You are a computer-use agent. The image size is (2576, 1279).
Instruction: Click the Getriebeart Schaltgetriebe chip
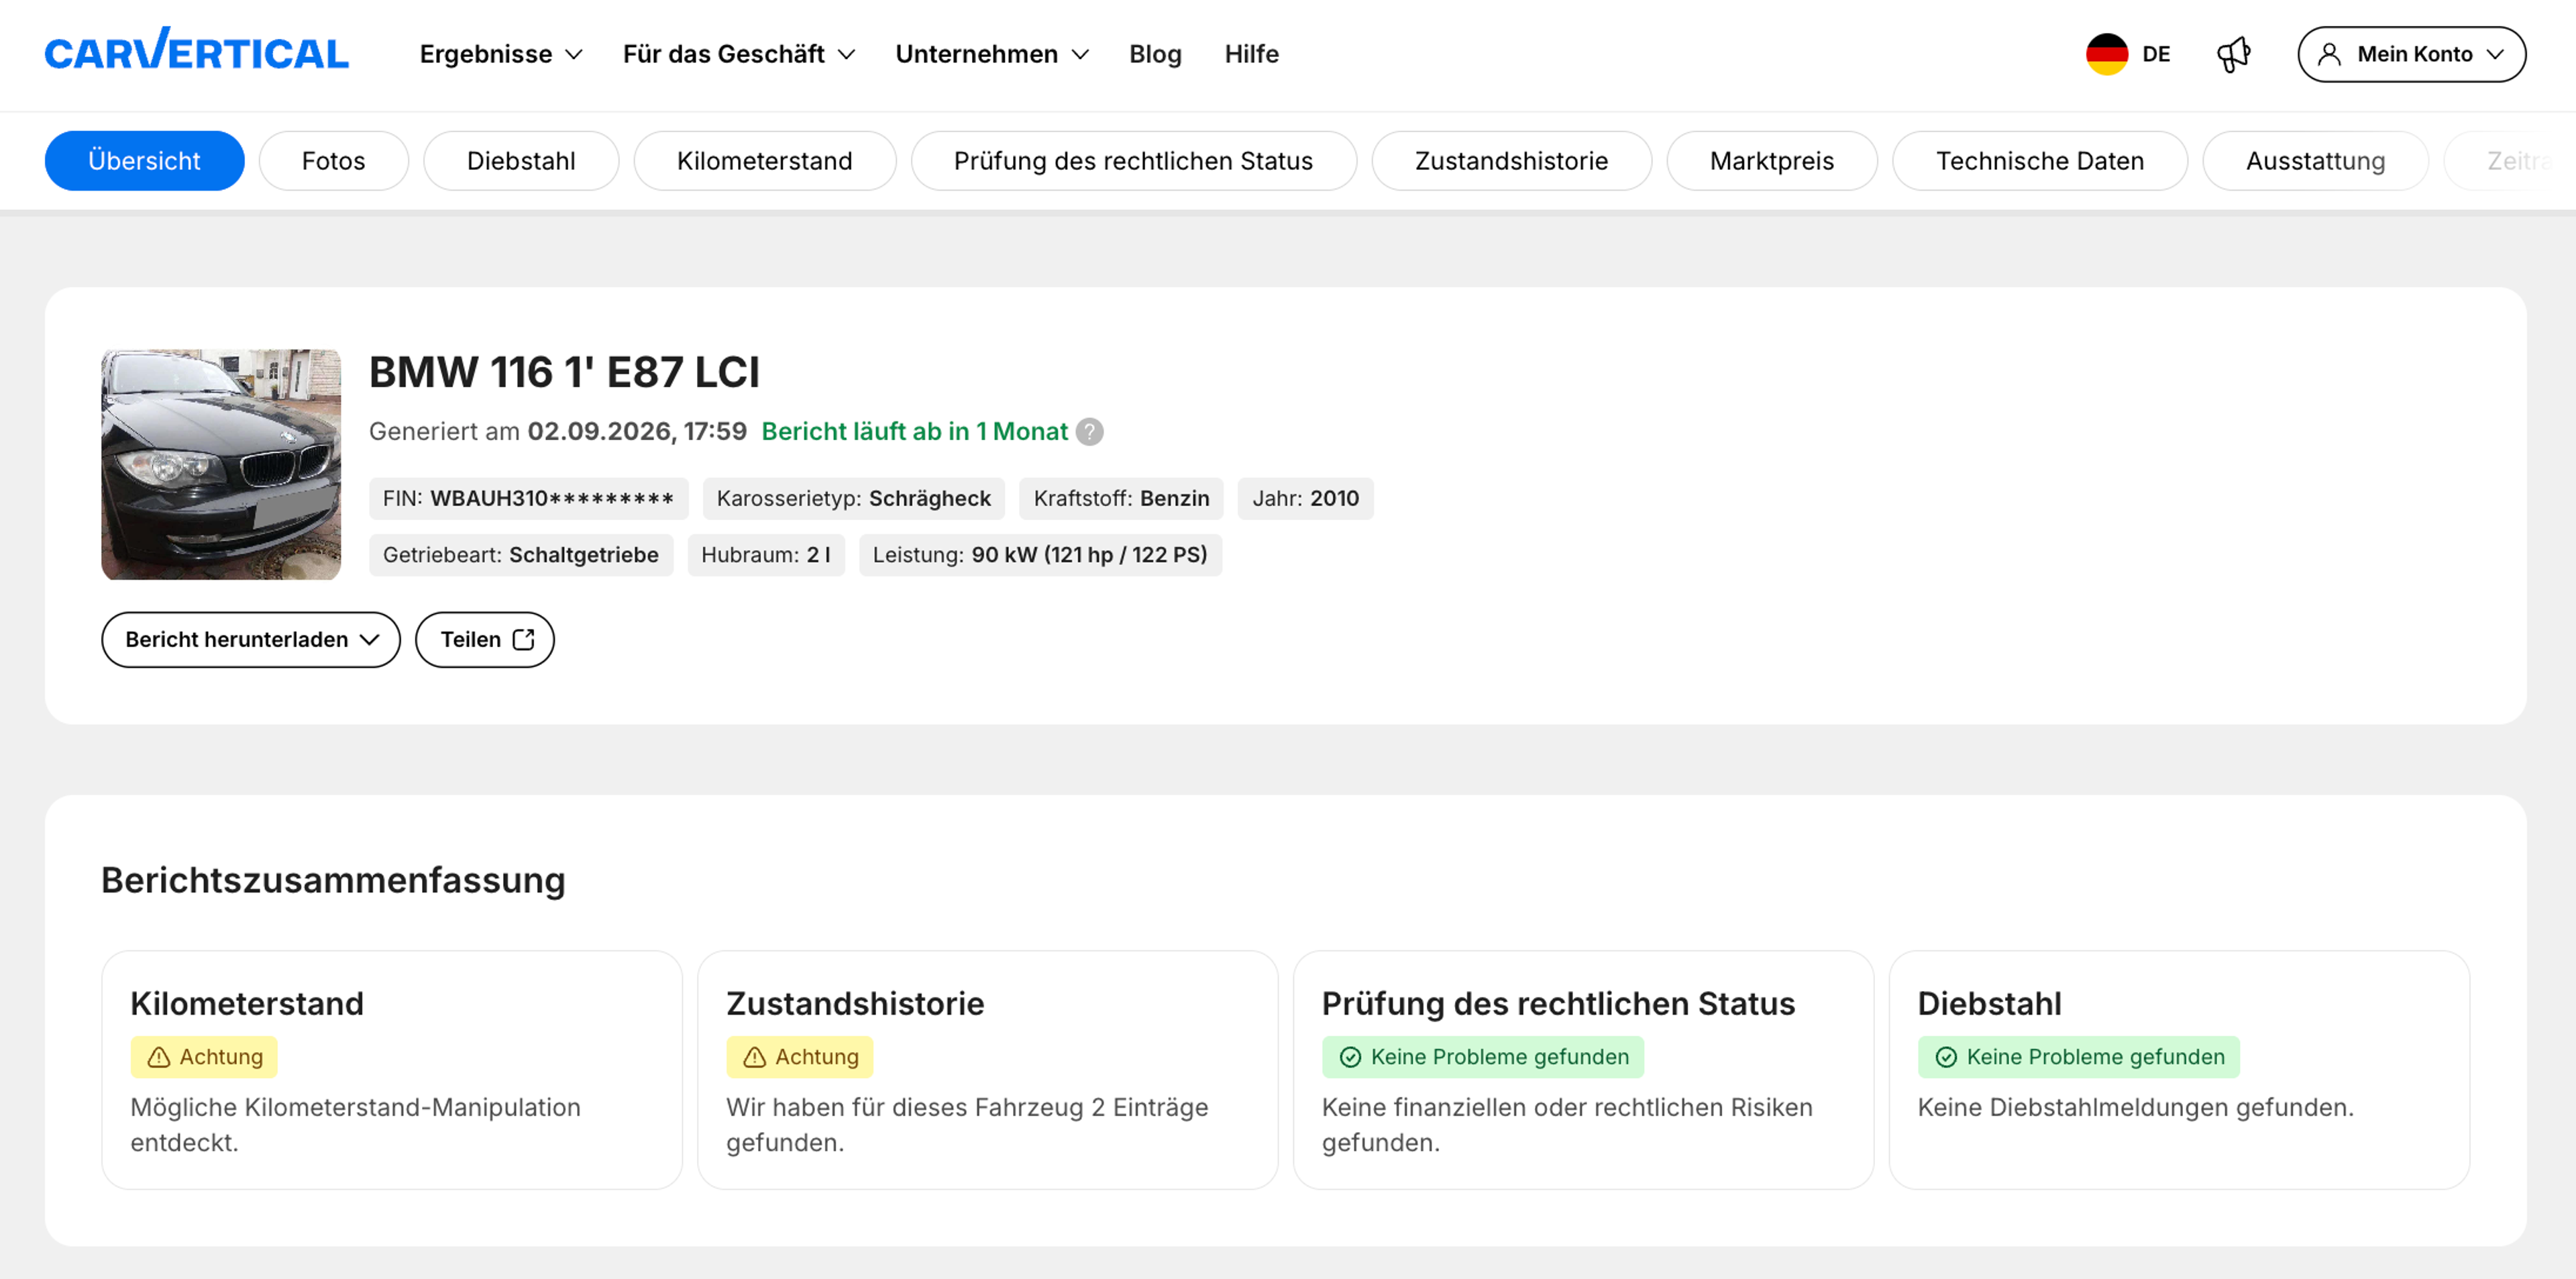521,554
